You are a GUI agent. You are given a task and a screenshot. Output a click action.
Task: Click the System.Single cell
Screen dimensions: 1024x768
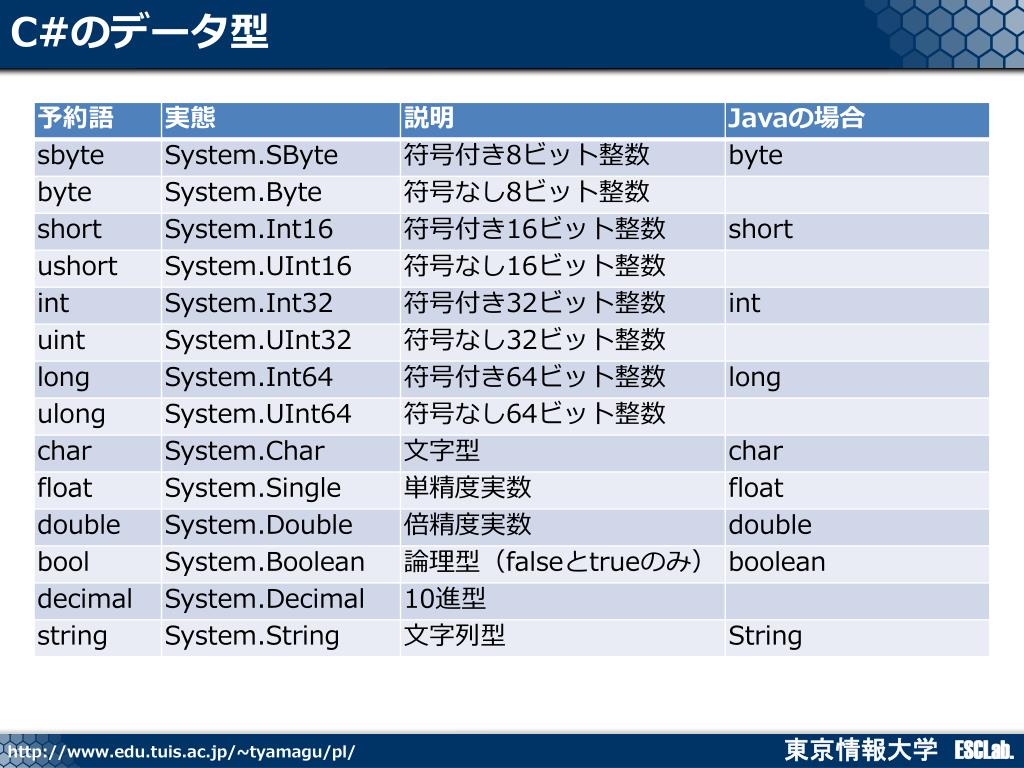280,490
